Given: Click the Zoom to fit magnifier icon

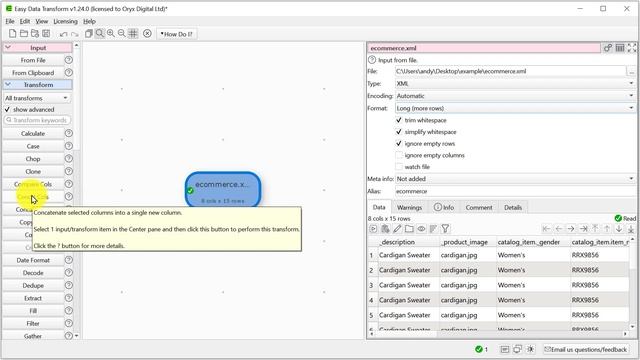Looking at the screenshot, I should pos(100,33).
